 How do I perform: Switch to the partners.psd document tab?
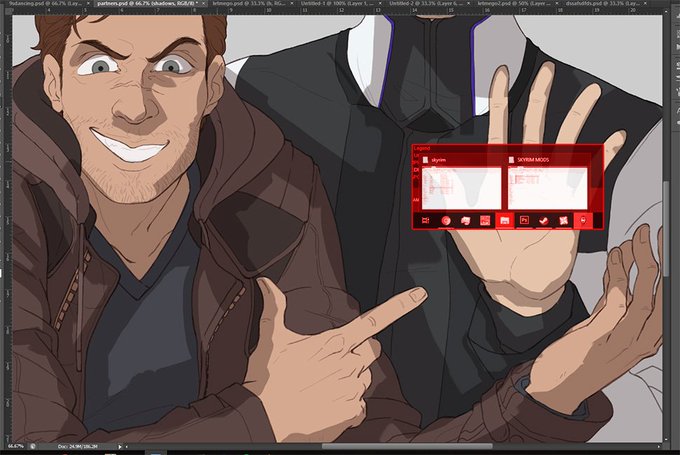pyautogui.click(x=150, y=3)
